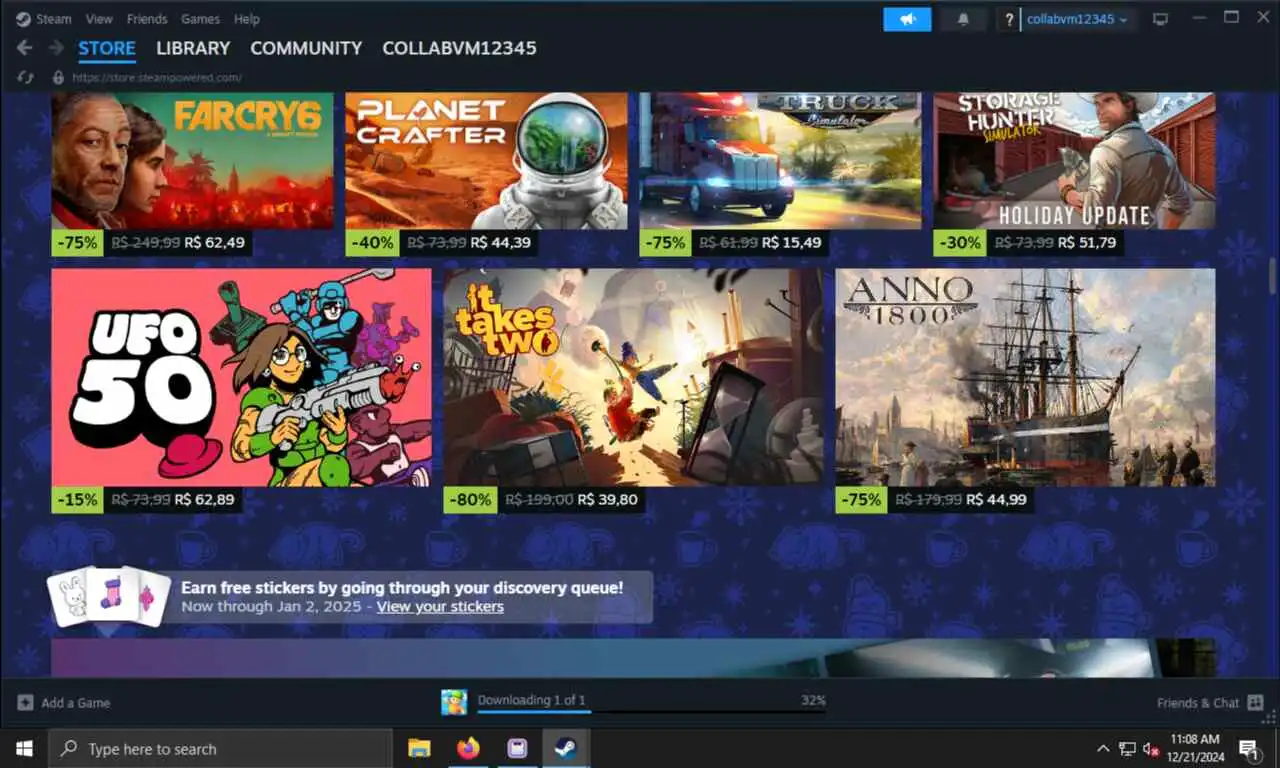1280x768 pixels.
Task: Click the Far Cry 6 -75% discount badge
Action: tap(77, 243)
